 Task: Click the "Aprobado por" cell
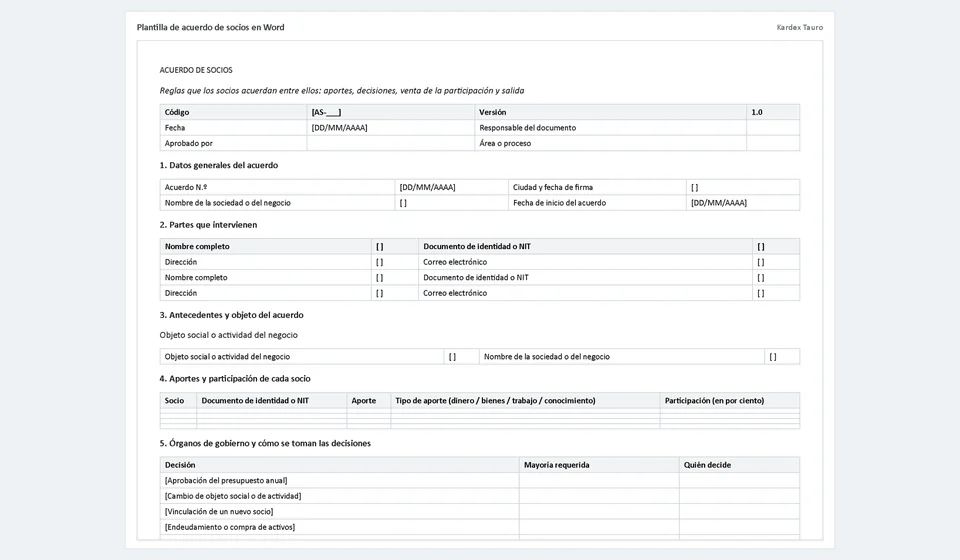tap(233, 143)
